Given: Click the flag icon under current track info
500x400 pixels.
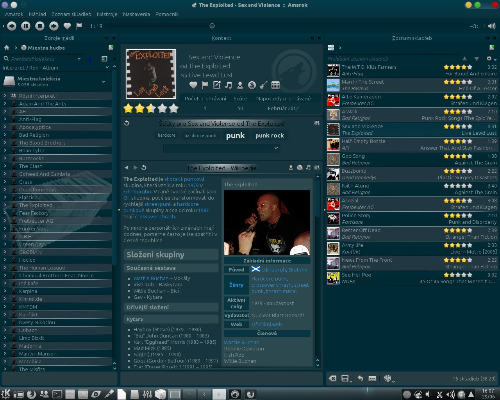Looking at the screenshot, I should (x=205, y=85).
